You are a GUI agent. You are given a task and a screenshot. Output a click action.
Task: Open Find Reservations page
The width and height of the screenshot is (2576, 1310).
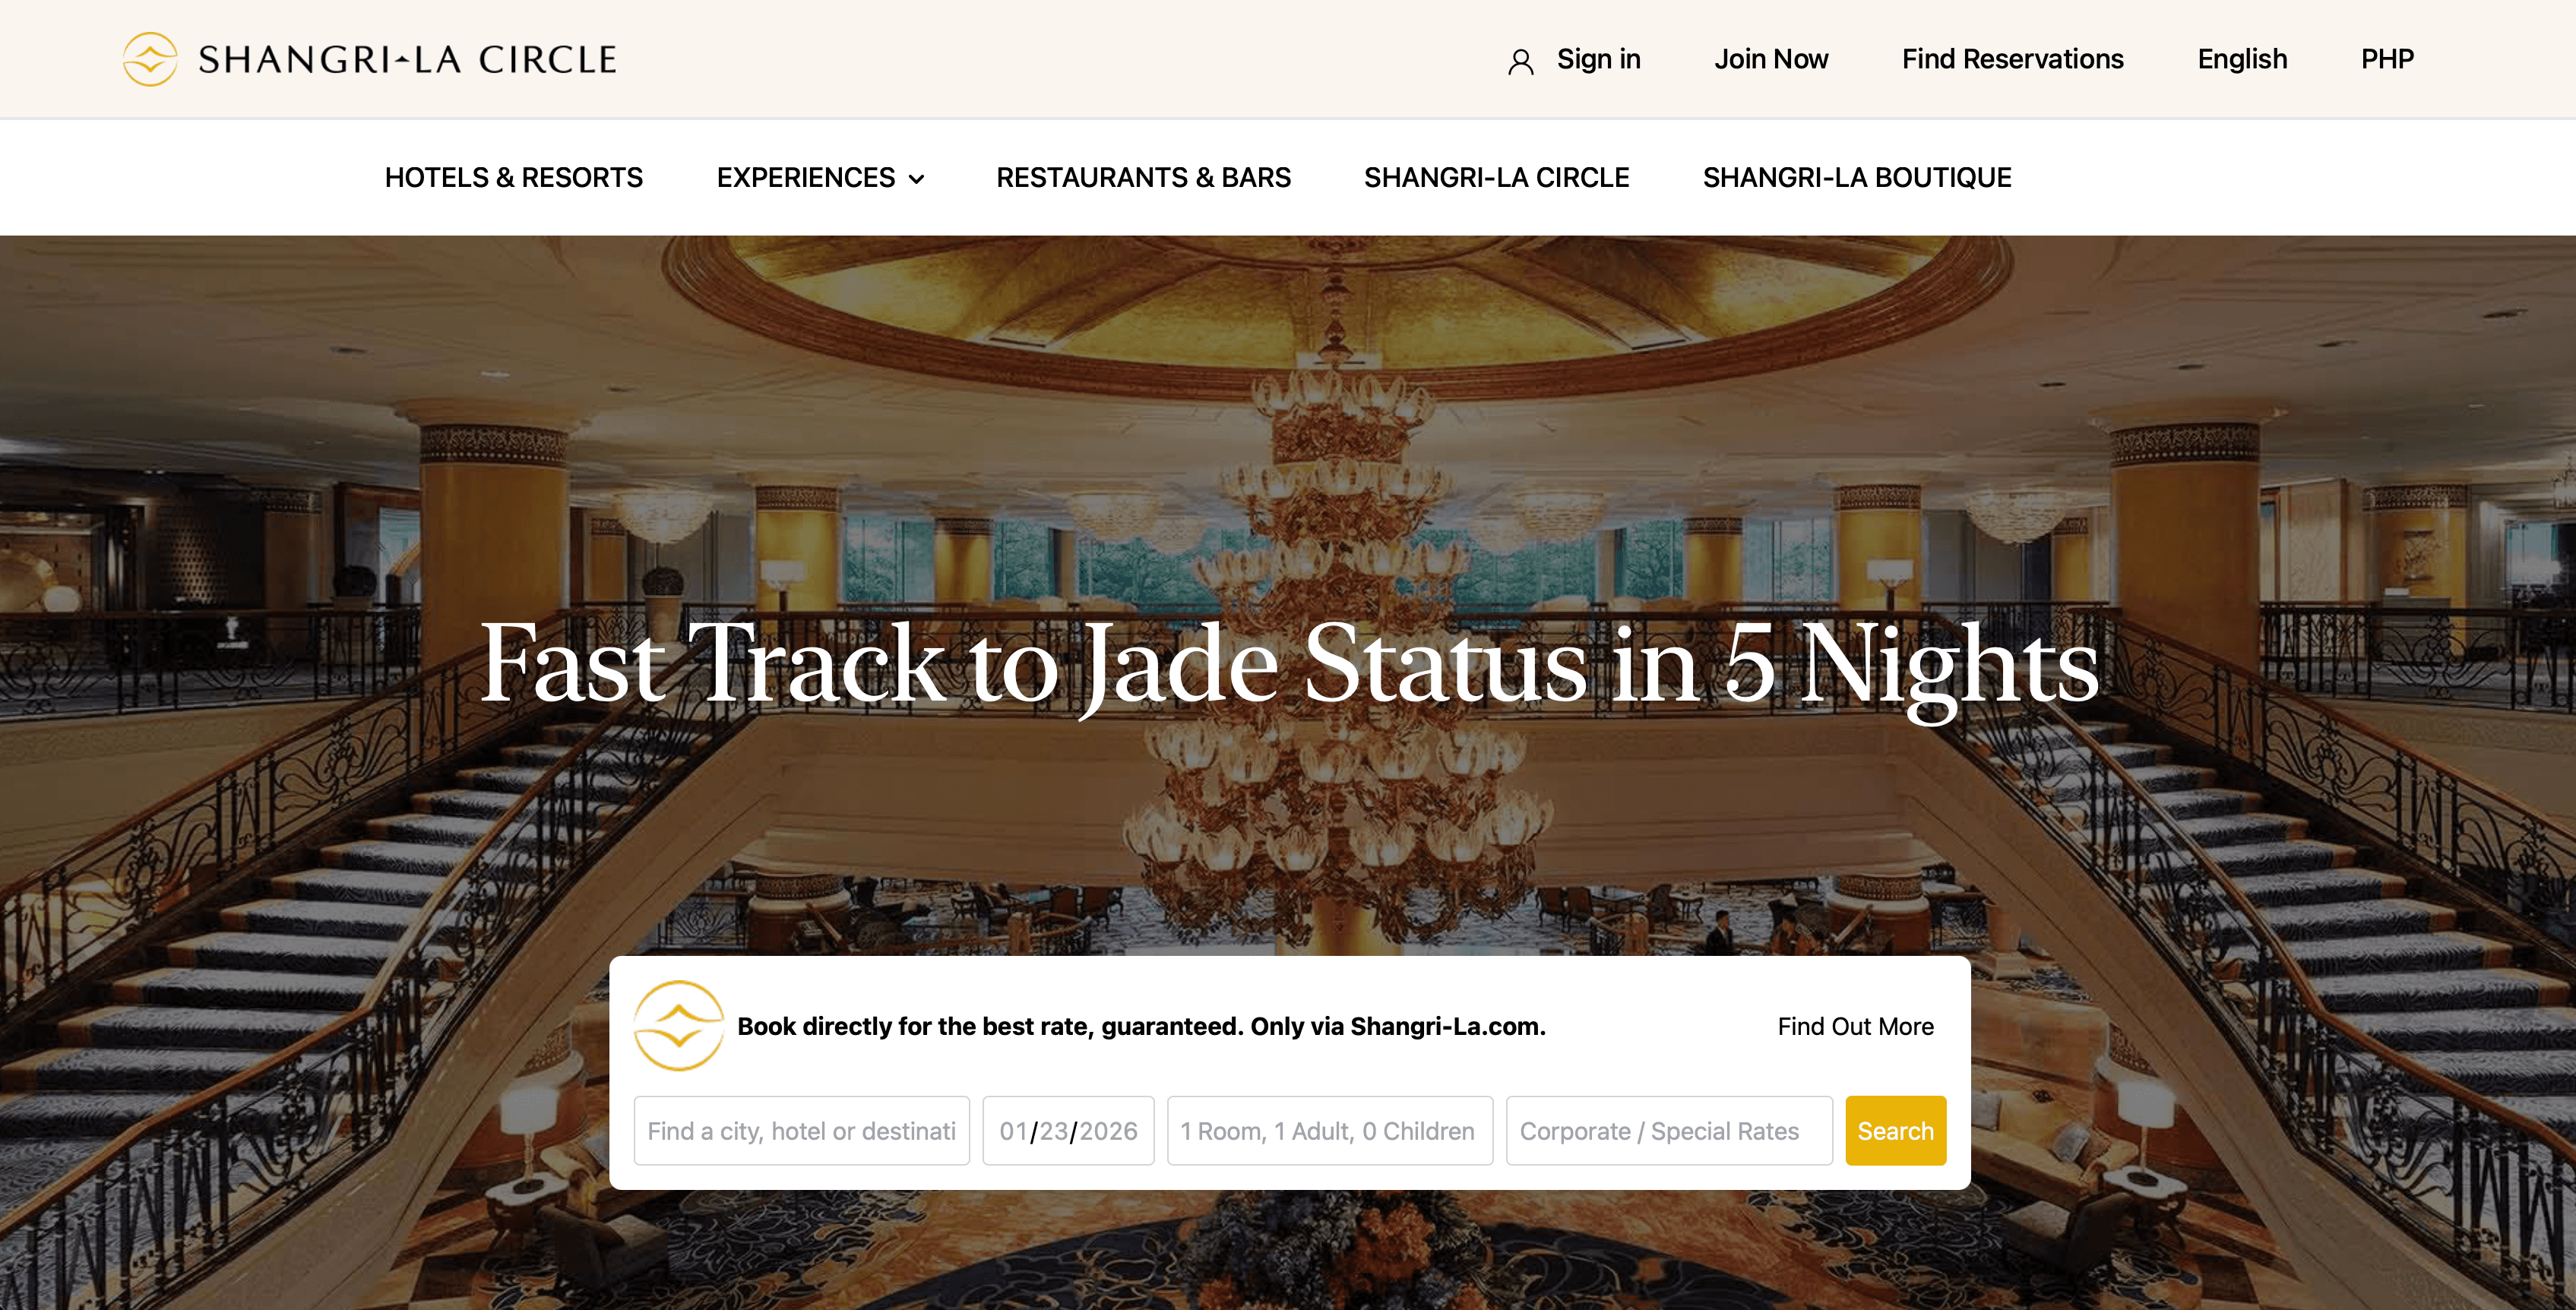pyautogui.click(x=2012, y=59)
